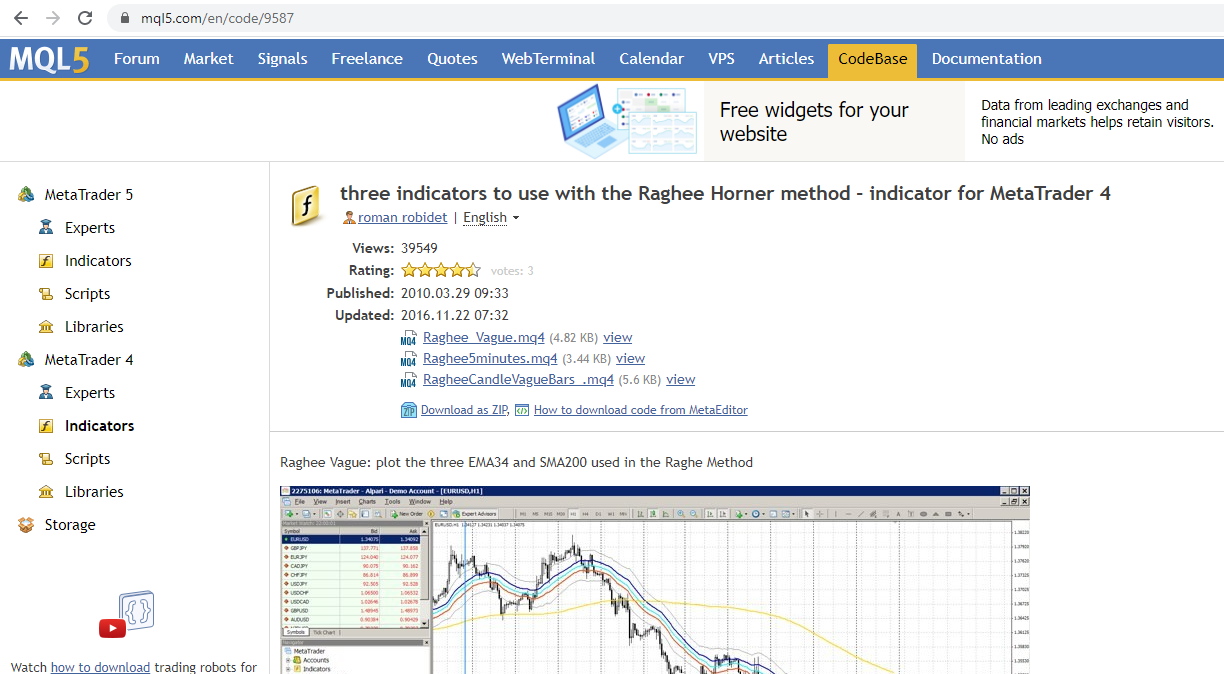Click the browser back arrow

pos(20,18)
